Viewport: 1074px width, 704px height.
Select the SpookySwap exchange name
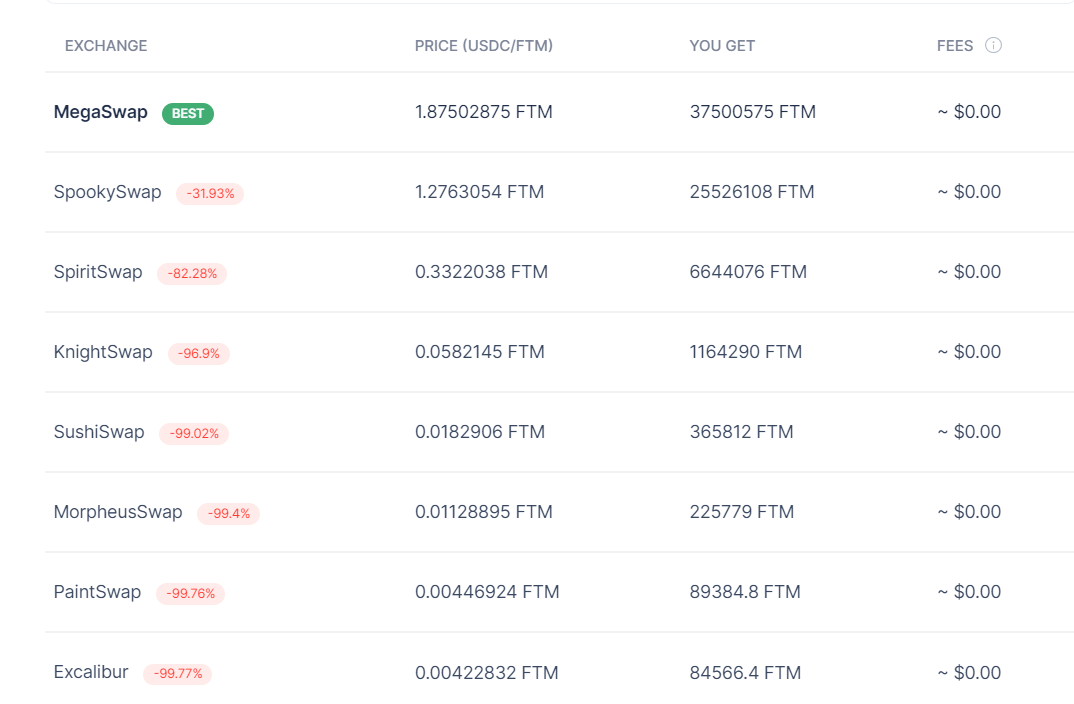click(108, 192)
